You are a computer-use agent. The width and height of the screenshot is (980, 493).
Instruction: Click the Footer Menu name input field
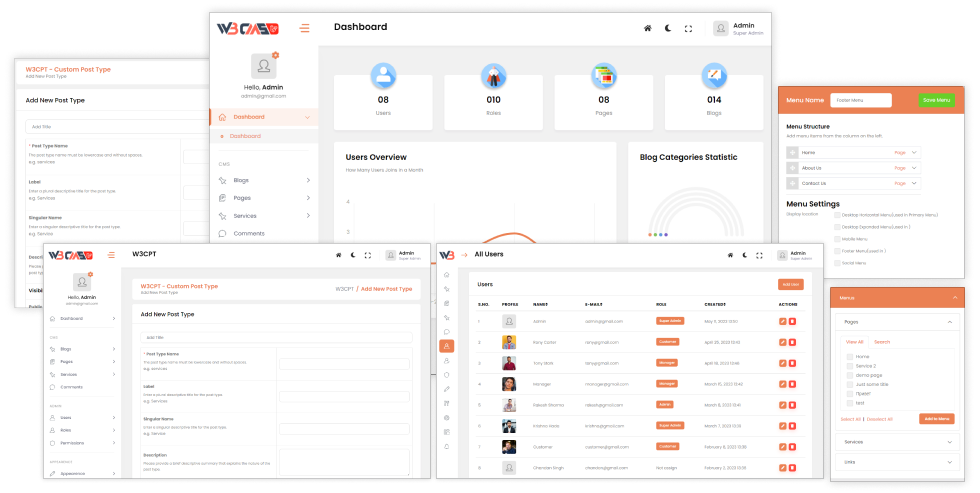pyautogui.click(x=861, y=100)
